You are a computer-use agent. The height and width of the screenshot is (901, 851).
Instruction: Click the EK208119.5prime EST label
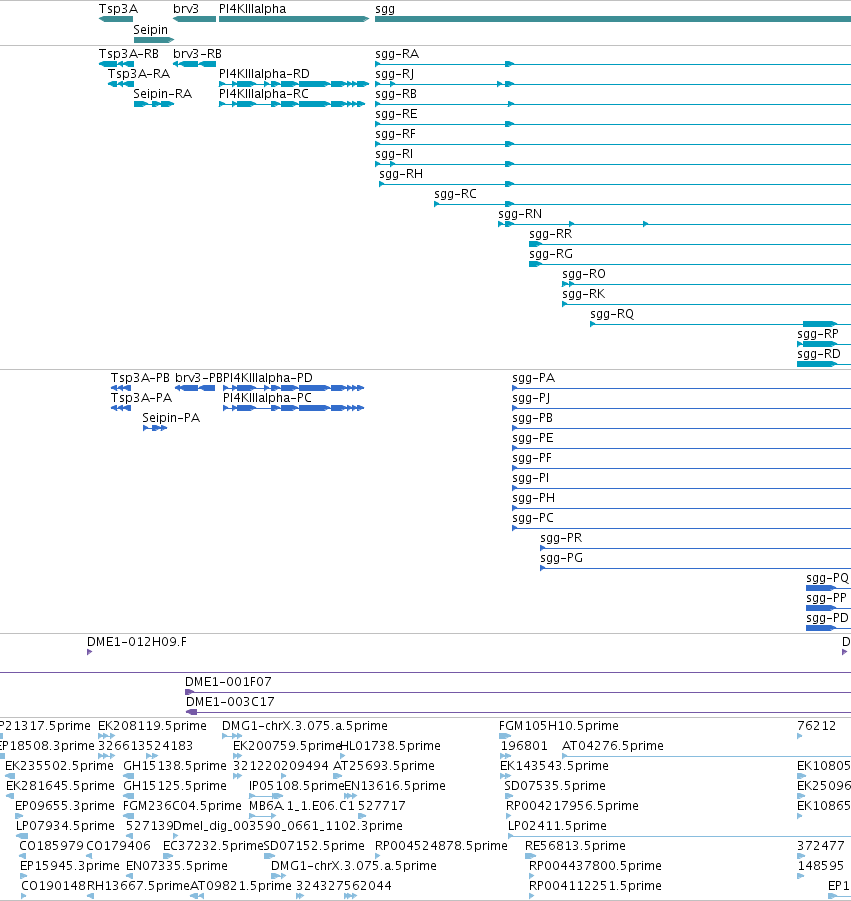[152, 726]
